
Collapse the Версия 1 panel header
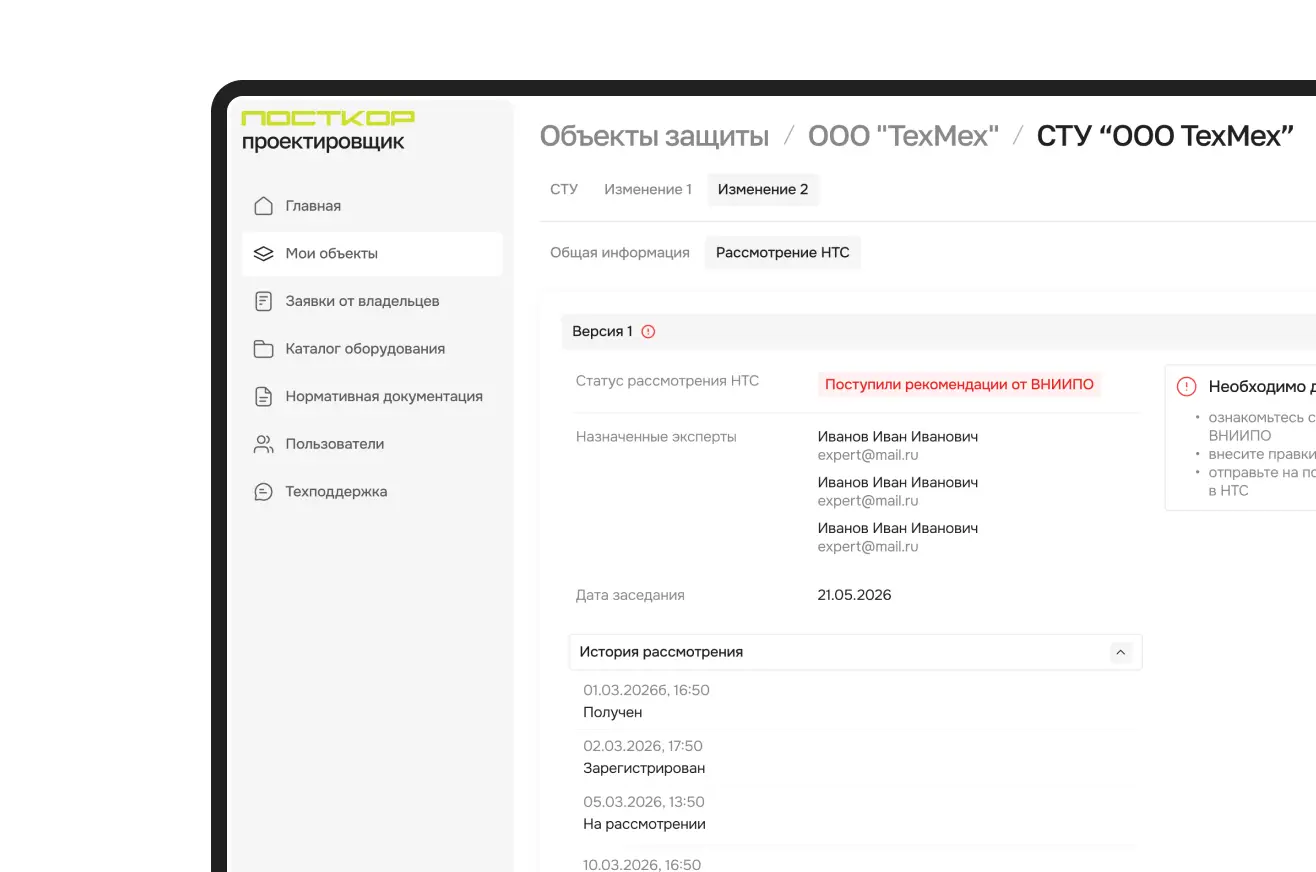point(938,332)
